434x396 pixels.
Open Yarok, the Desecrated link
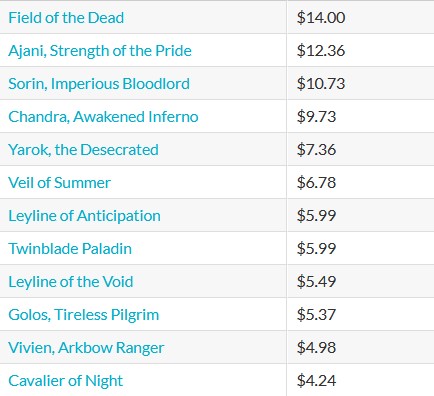83,150
